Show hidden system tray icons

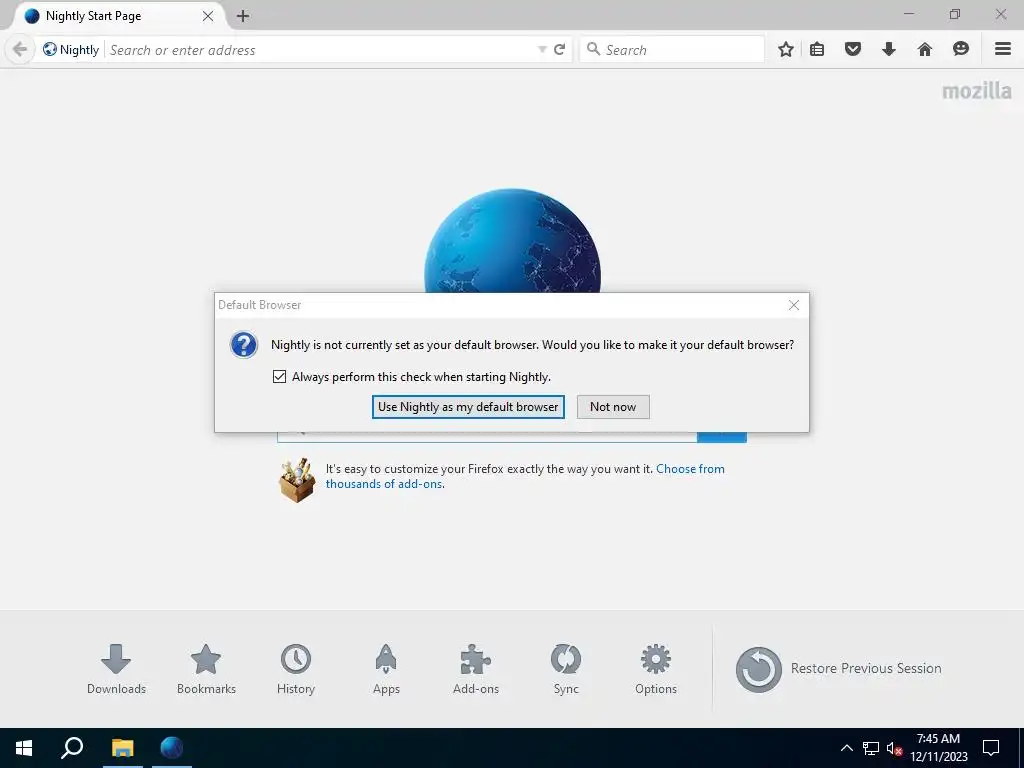click(x=846, y=748)
